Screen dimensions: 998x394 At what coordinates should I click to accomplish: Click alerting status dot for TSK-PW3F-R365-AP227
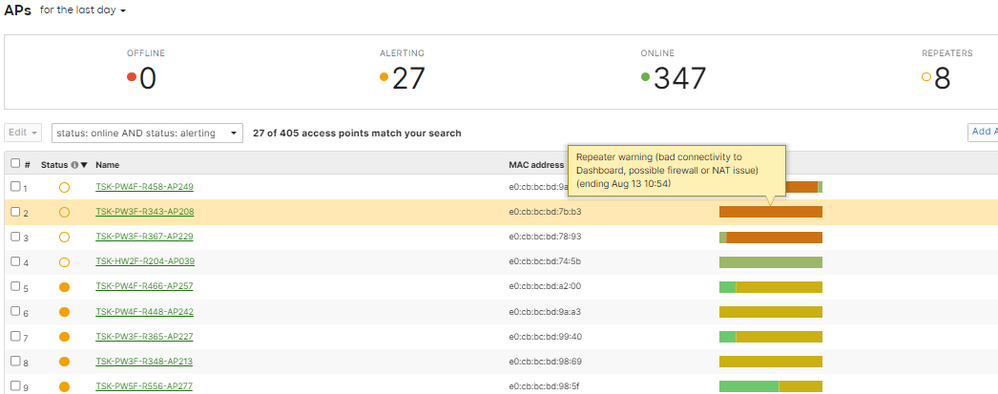64,337
